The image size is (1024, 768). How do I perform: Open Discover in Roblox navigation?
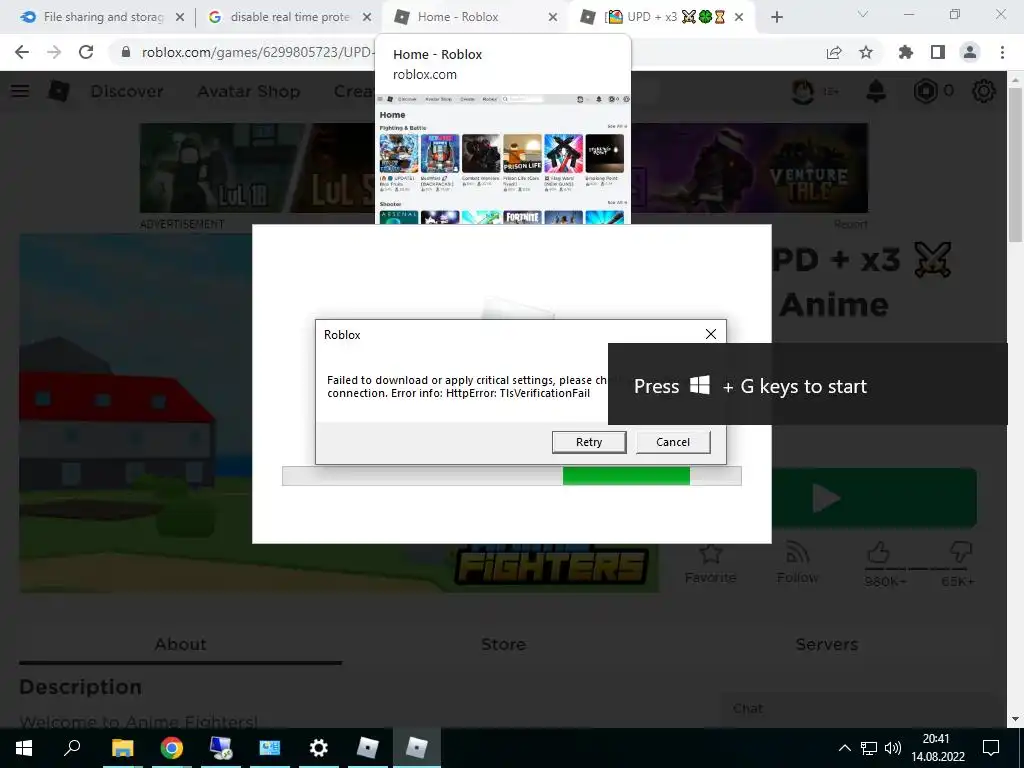click(x=127, y=91)
